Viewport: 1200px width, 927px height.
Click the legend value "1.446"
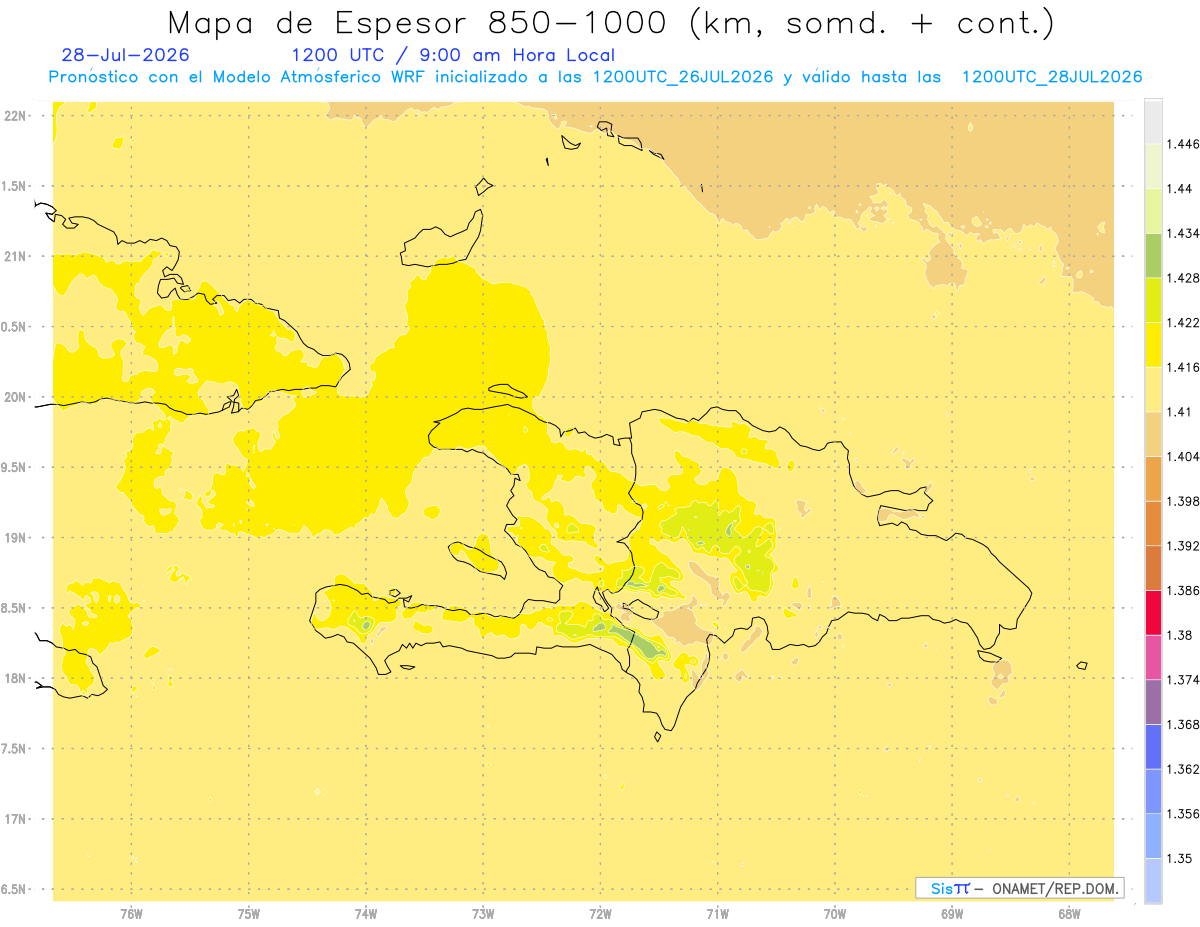coord(1183,144)
